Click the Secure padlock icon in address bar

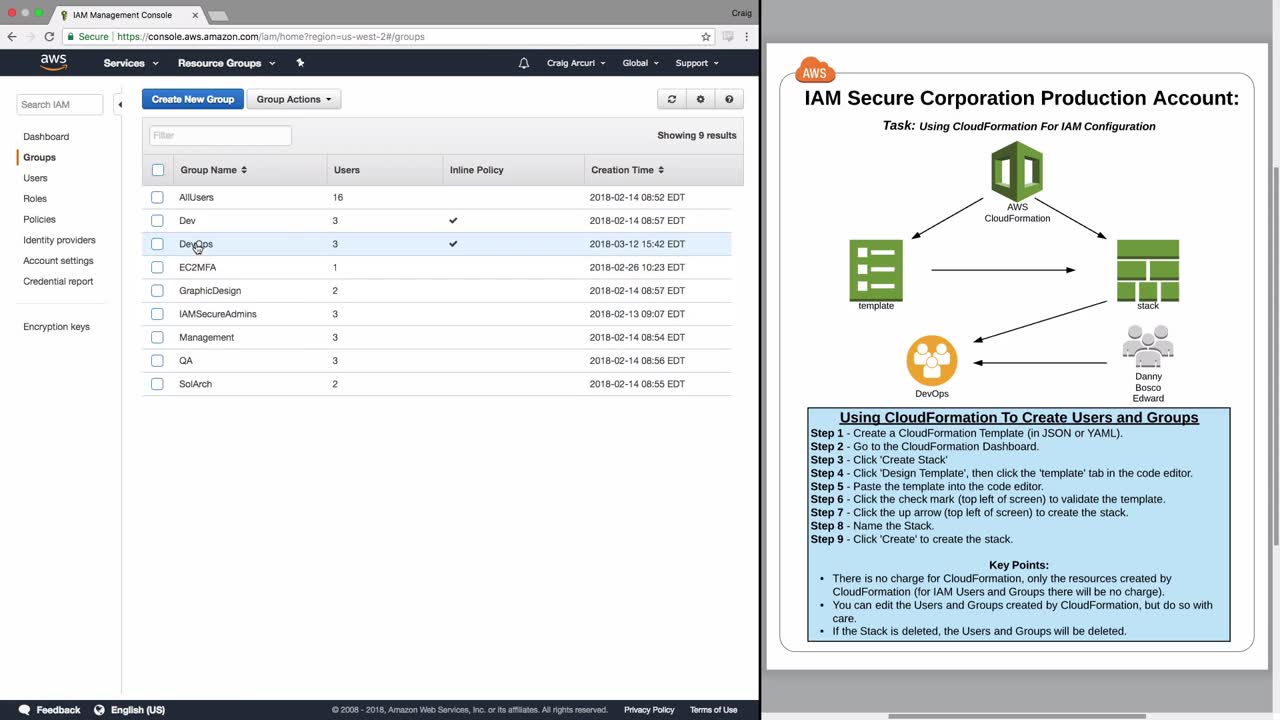[x=71, y=36]
